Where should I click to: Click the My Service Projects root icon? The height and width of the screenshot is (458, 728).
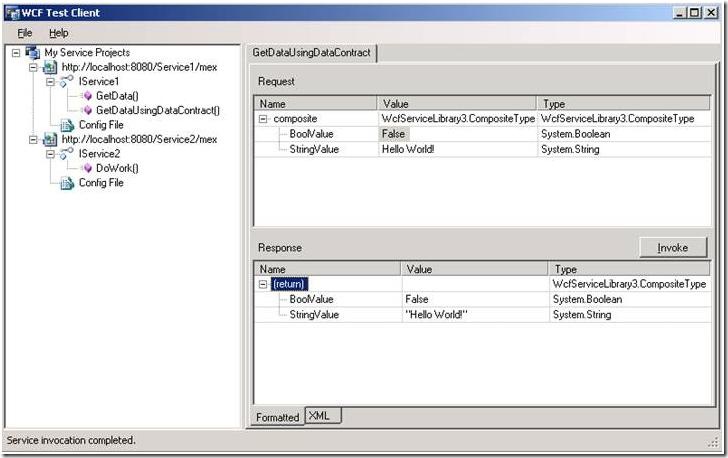click(32, 52)
